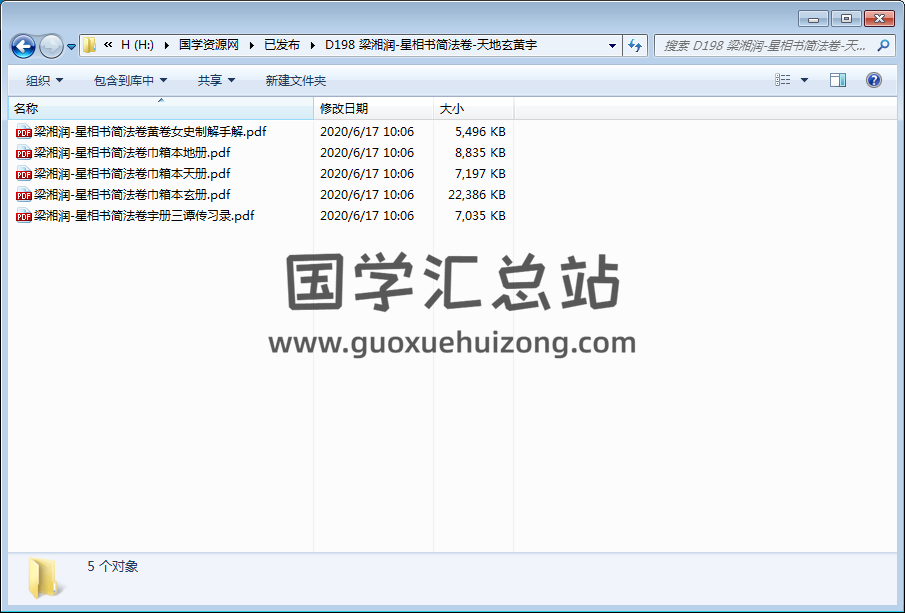Close the Explorer window
Screen dimensions: 905x613
pos(879,19)
